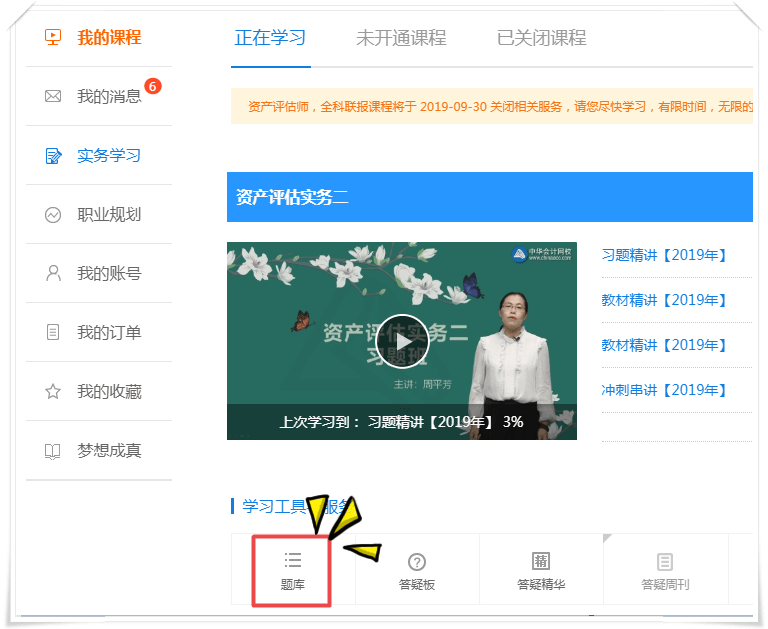This screenshot has width=768, height=629.
Task: Open the 冲刺串讲【2019年】 link
Action: (x=664, y=390)
